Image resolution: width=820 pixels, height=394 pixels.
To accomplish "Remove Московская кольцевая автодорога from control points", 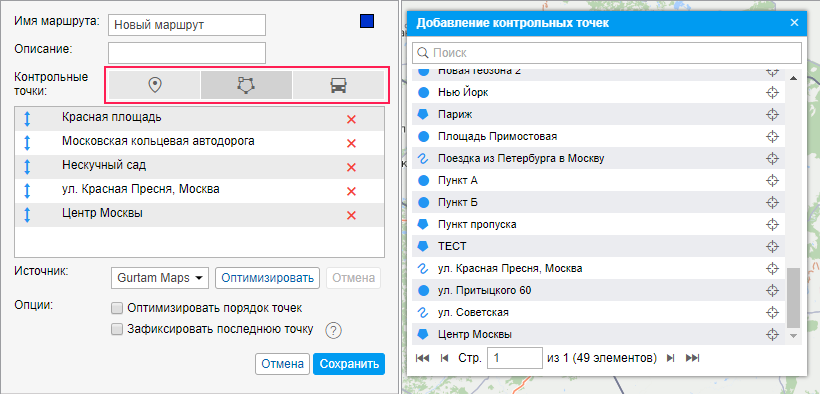I will [x=351, y=143].
